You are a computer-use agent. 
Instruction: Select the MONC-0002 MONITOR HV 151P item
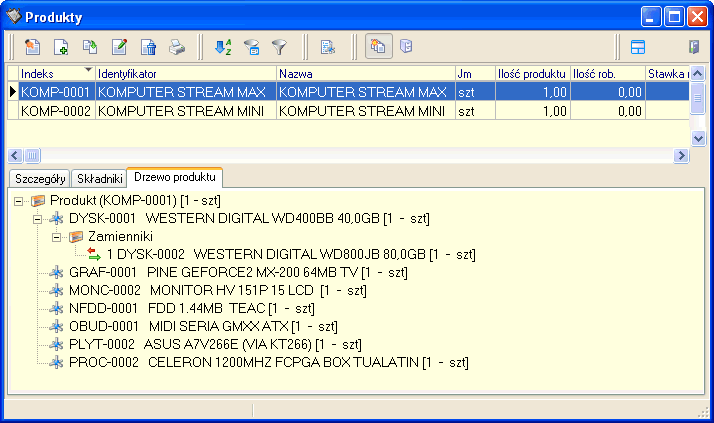[218, 290]
